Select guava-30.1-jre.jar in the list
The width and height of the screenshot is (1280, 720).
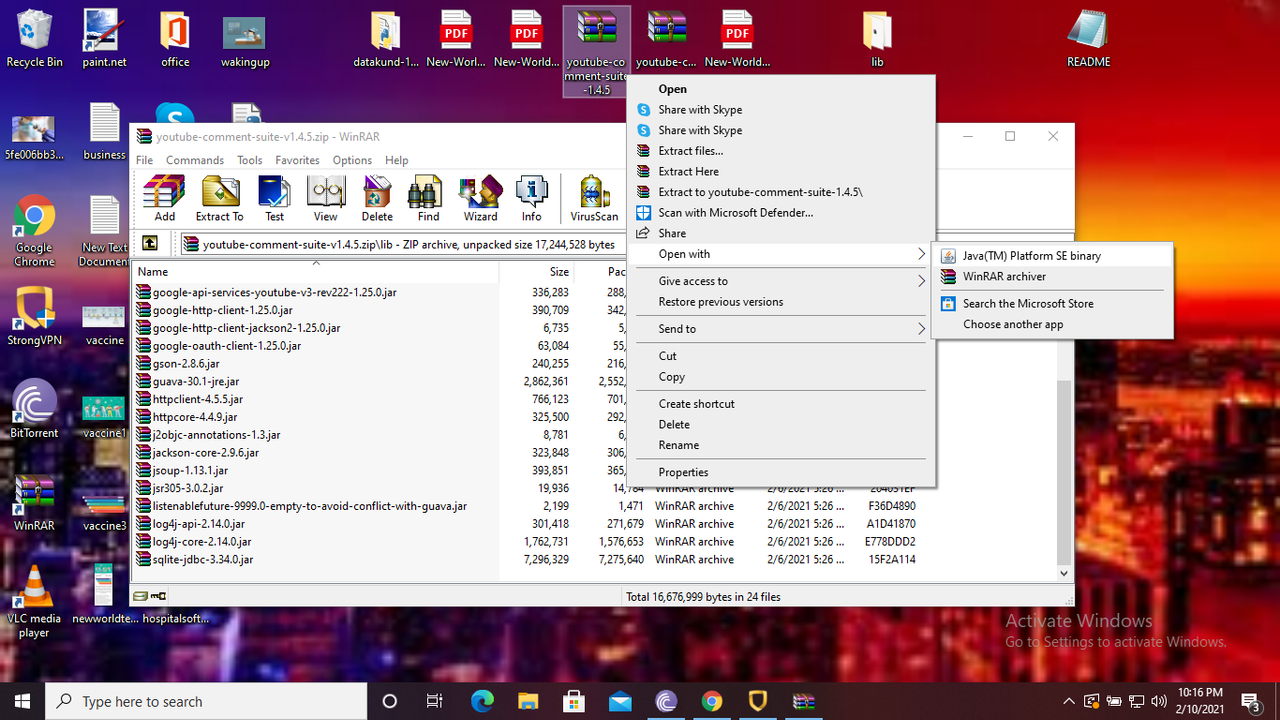pyautogui.click(x=196, y=381)
